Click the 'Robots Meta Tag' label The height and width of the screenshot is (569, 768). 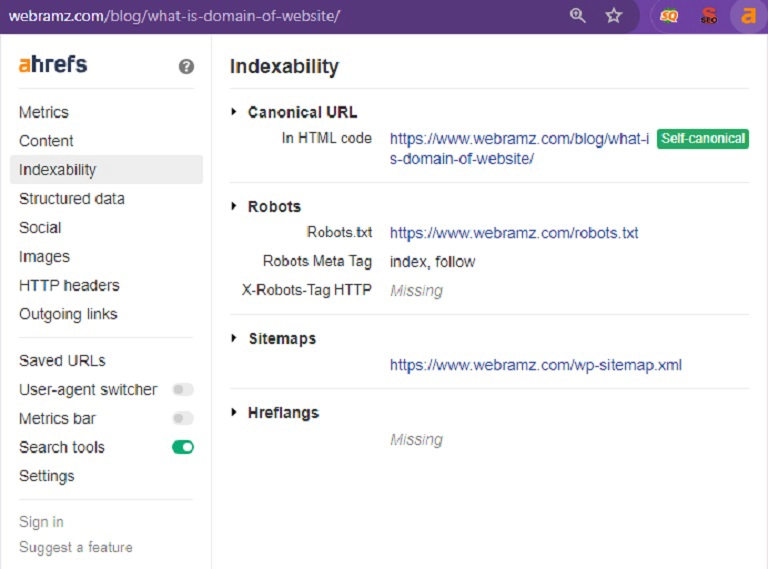[x=317, y=261]
